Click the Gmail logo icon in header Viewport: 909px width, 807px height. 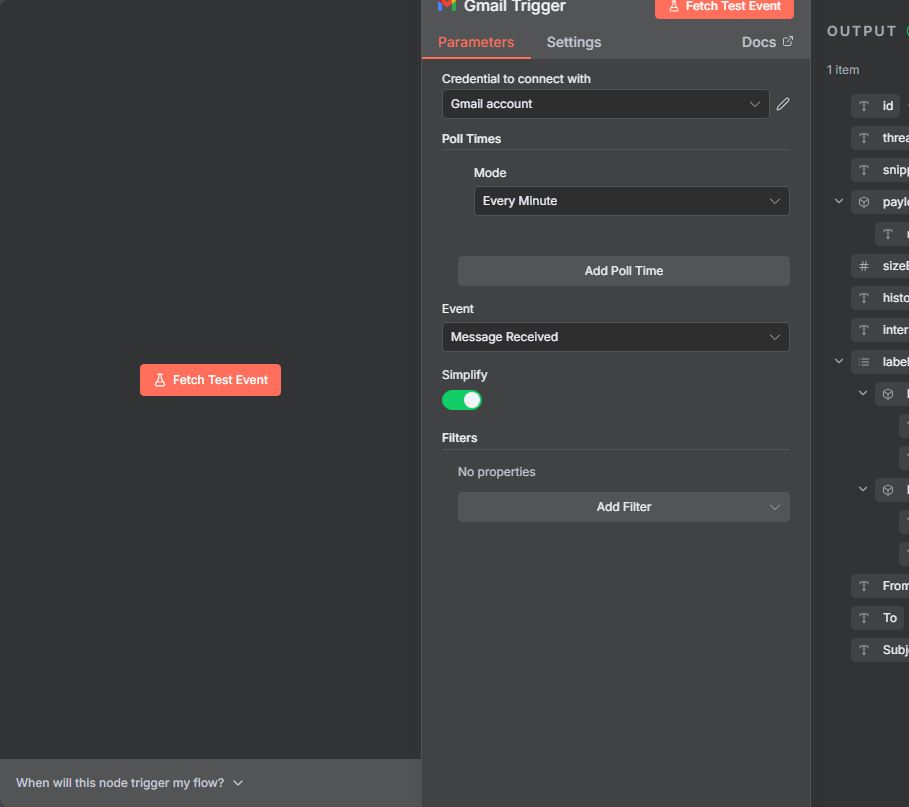tap(446, 6)
